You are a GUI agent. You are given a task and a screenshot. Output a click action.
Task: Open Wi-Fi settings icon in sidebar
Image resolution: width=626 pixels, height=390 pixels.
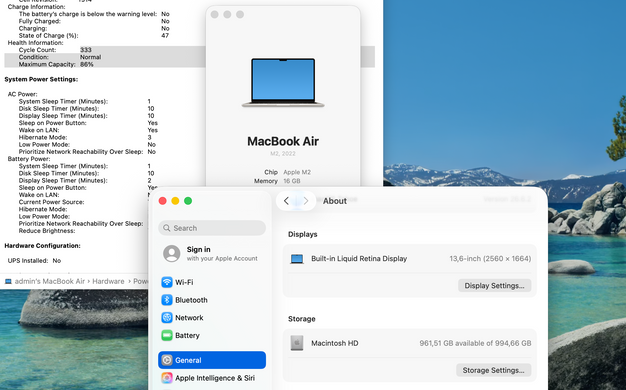point(167,282)
